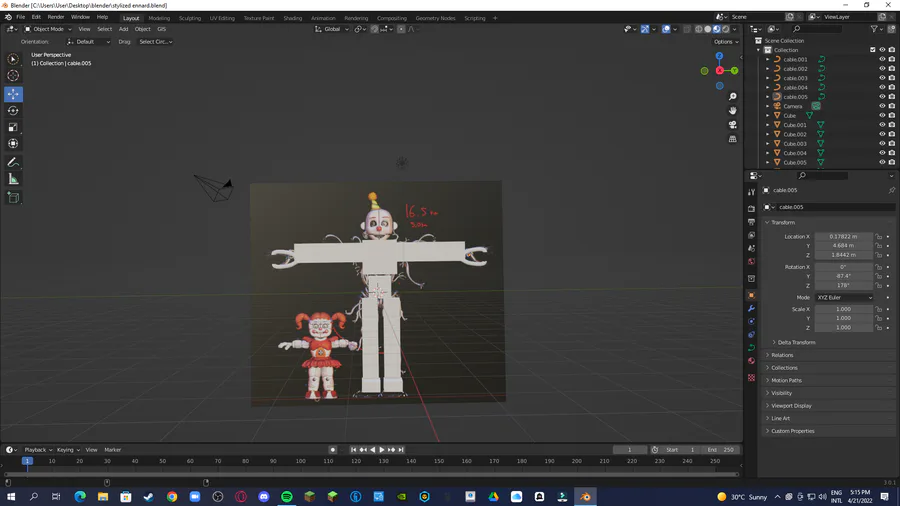
Task: Disable cable.005 in renders camera icon
Action: click(892, 97)
